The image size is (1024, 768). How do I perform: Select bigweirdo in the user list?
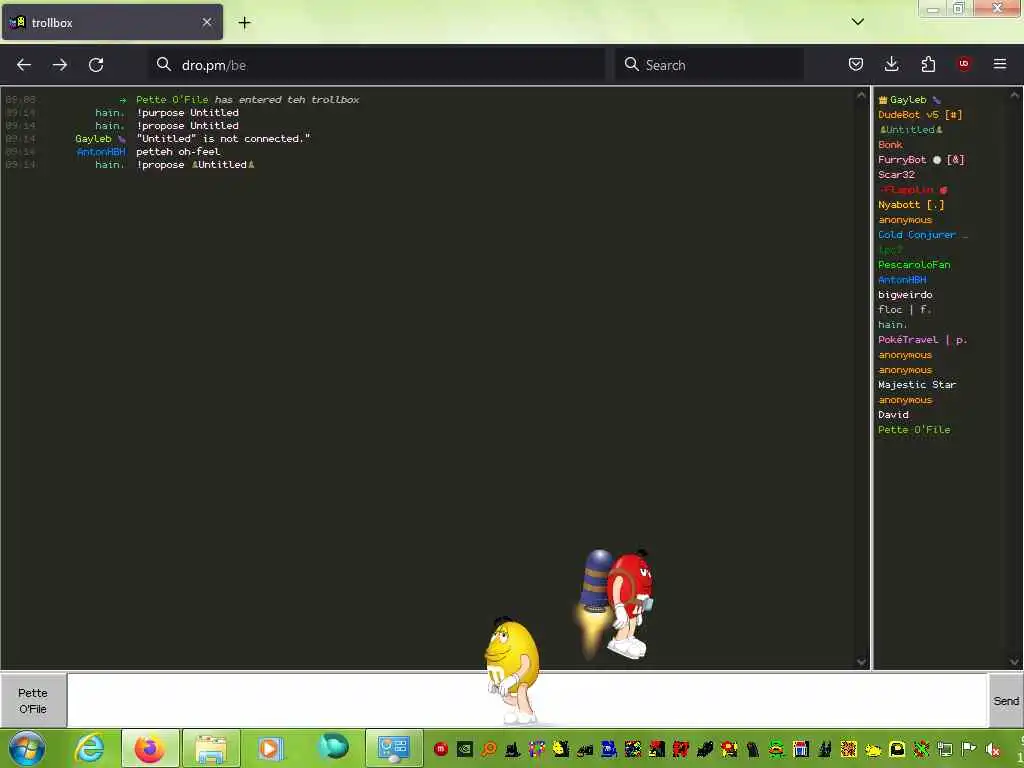pos(905,295)
